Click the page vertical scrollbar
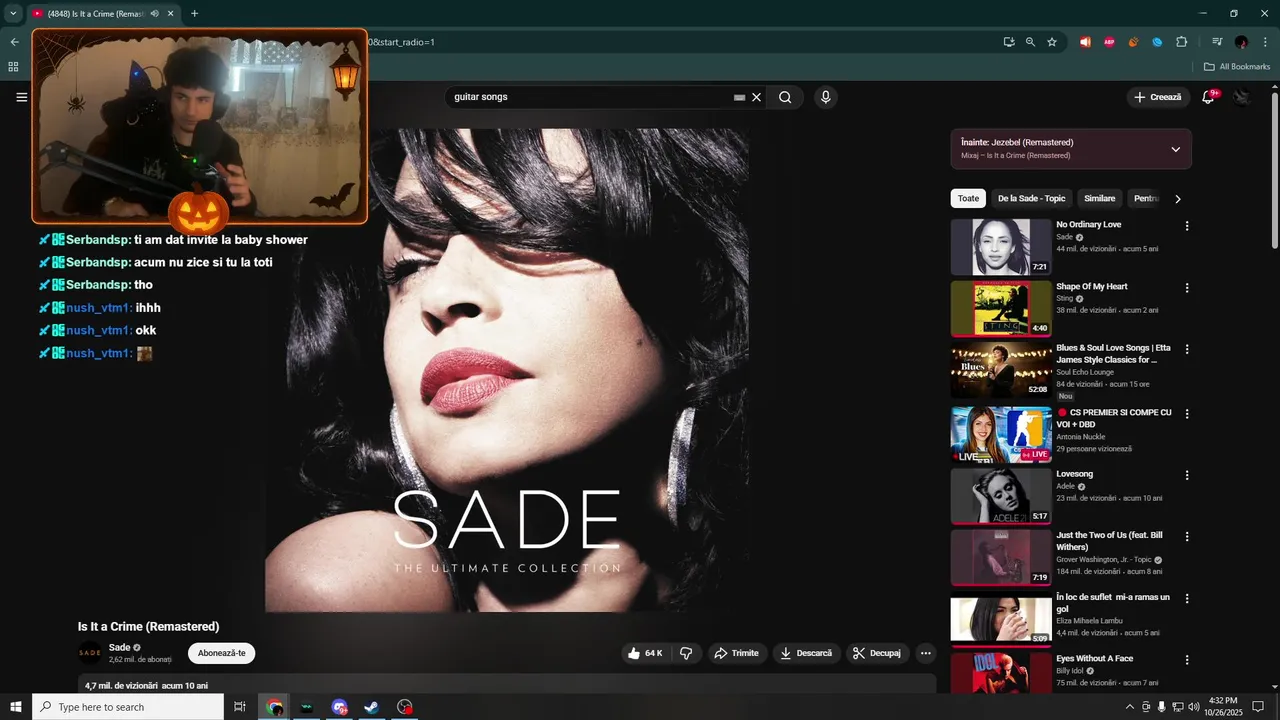This screenshot has height=720, width=1280. click(x=1274, y=171)
